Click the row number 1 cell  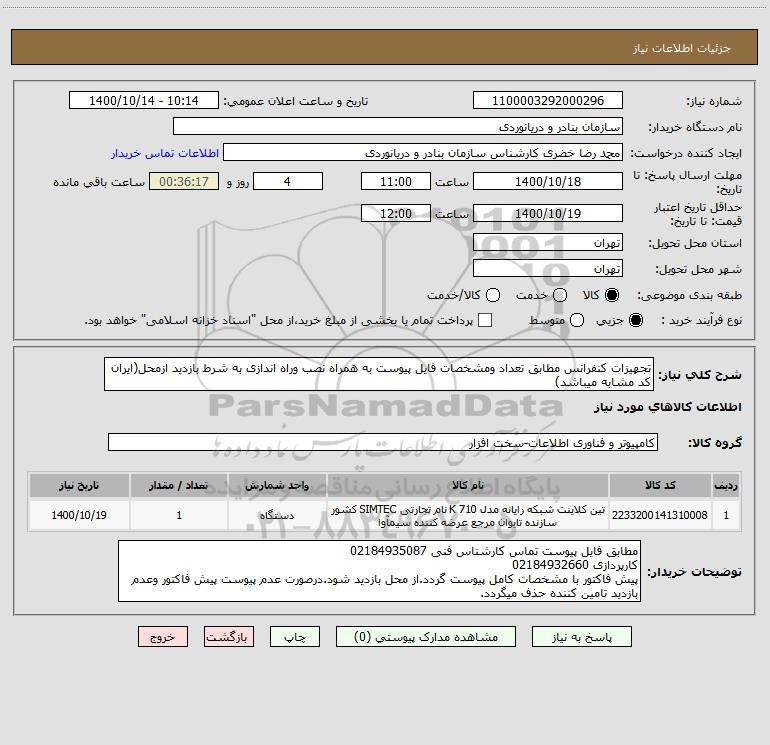tap(726, 515)
